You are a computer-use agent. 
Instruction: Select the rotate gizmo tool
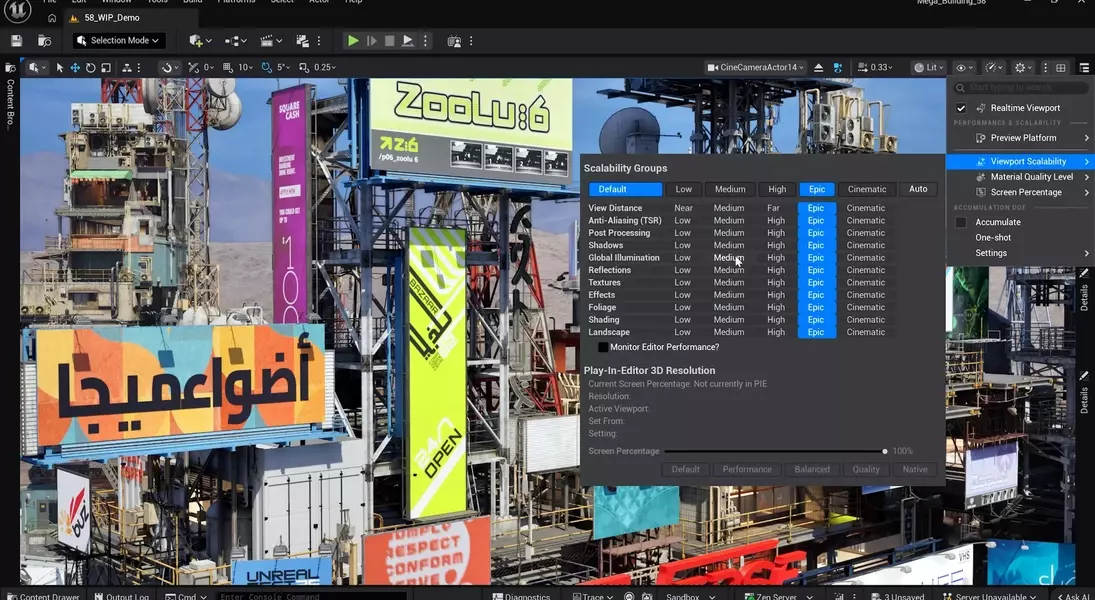(x=91, y=68)
